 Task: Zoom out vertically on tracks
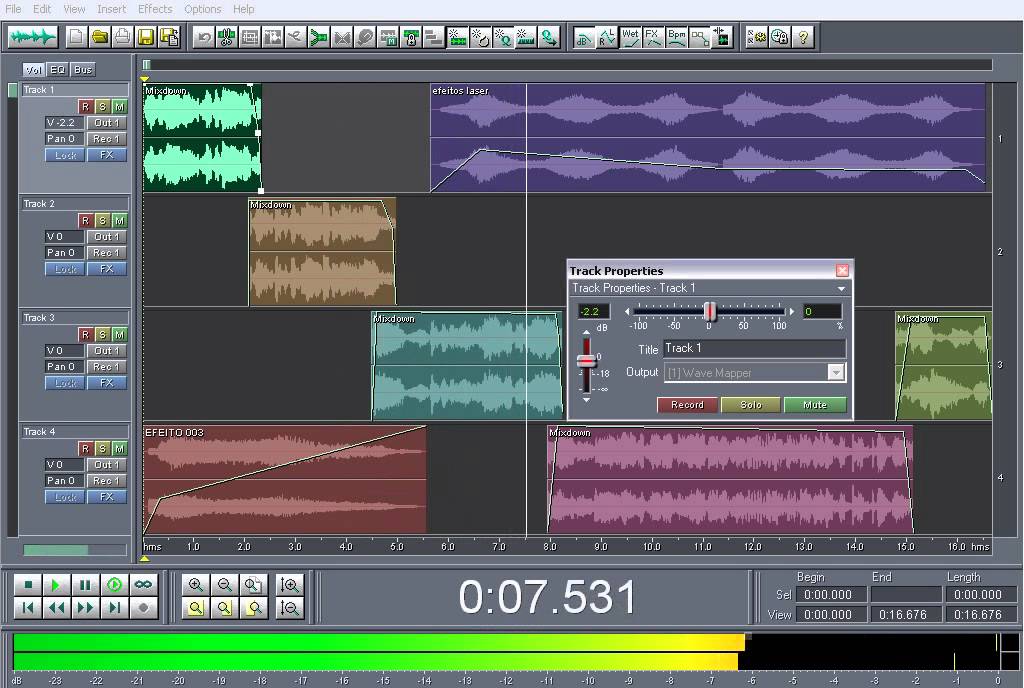click(x=289, y=608)
